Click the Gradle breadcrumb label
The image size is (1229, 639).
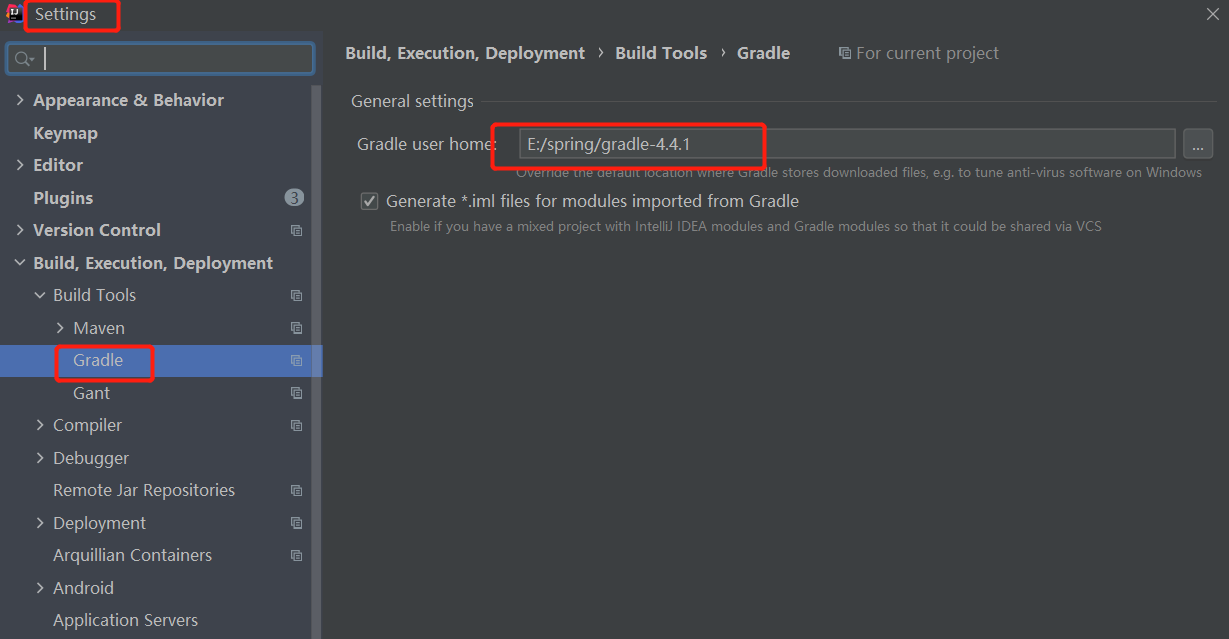point(763,53)
